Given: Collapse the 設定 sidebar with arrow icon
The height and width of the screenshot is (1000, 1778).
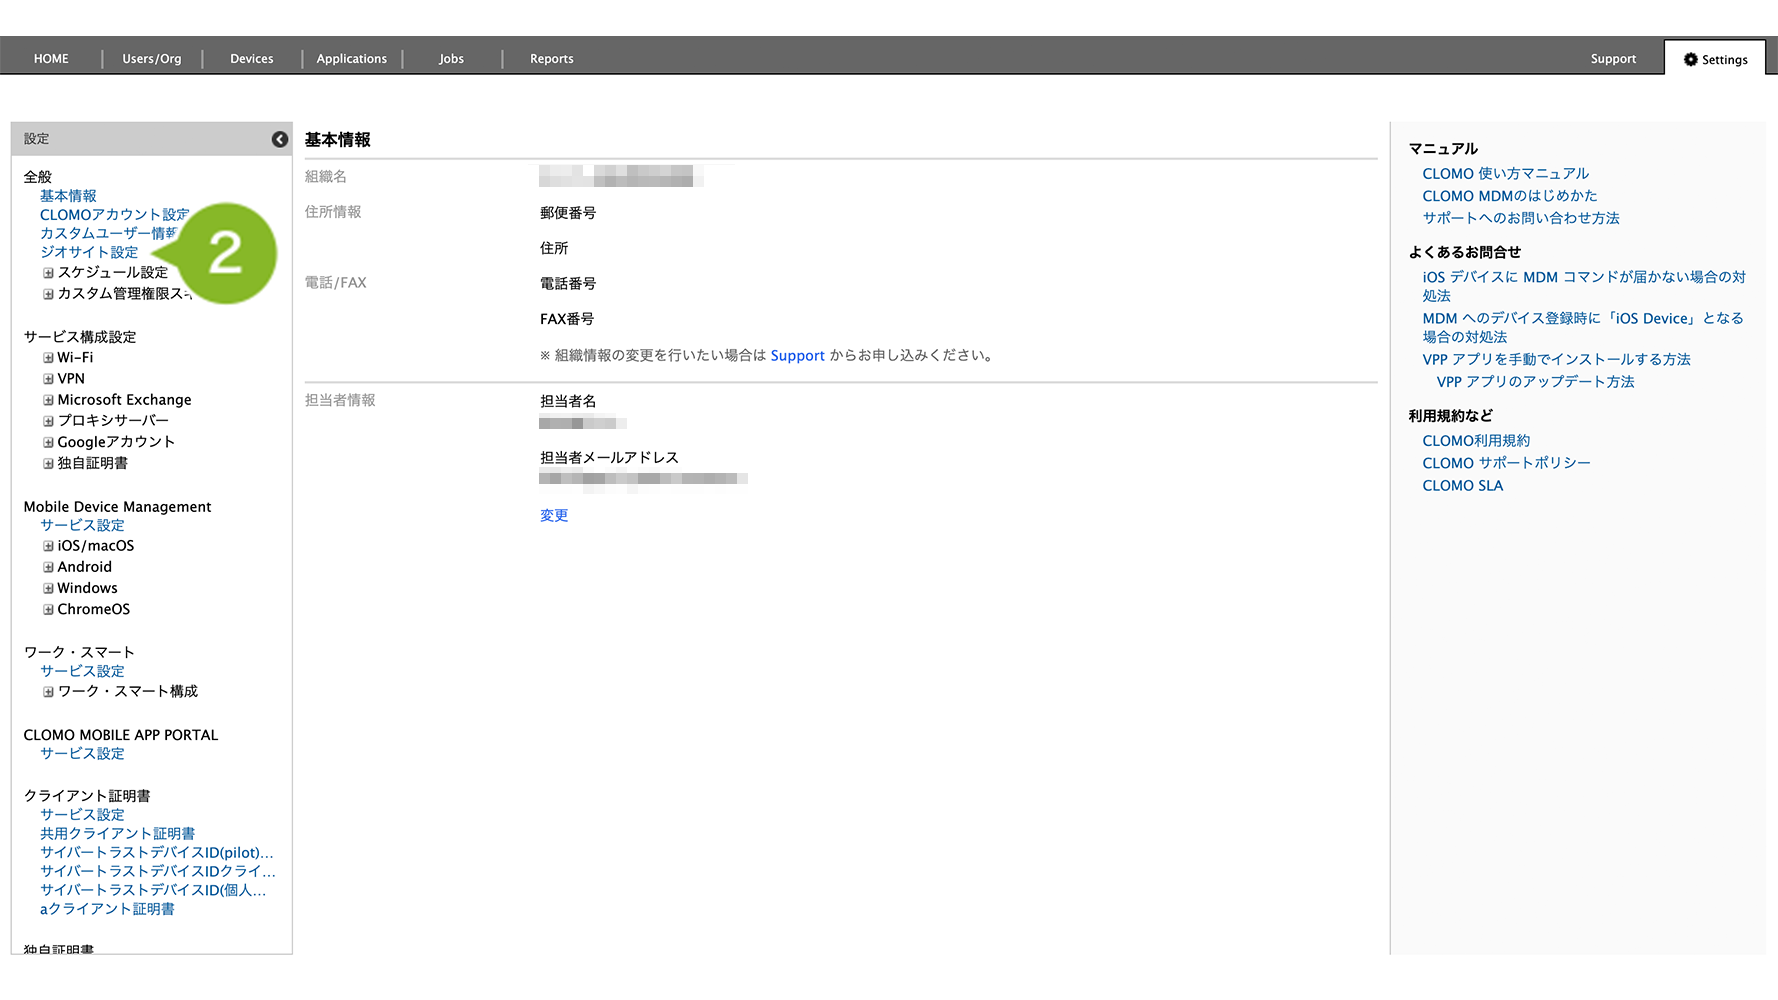Looking at the screenshot, I should pyautogui.click(x=280, y=140).
